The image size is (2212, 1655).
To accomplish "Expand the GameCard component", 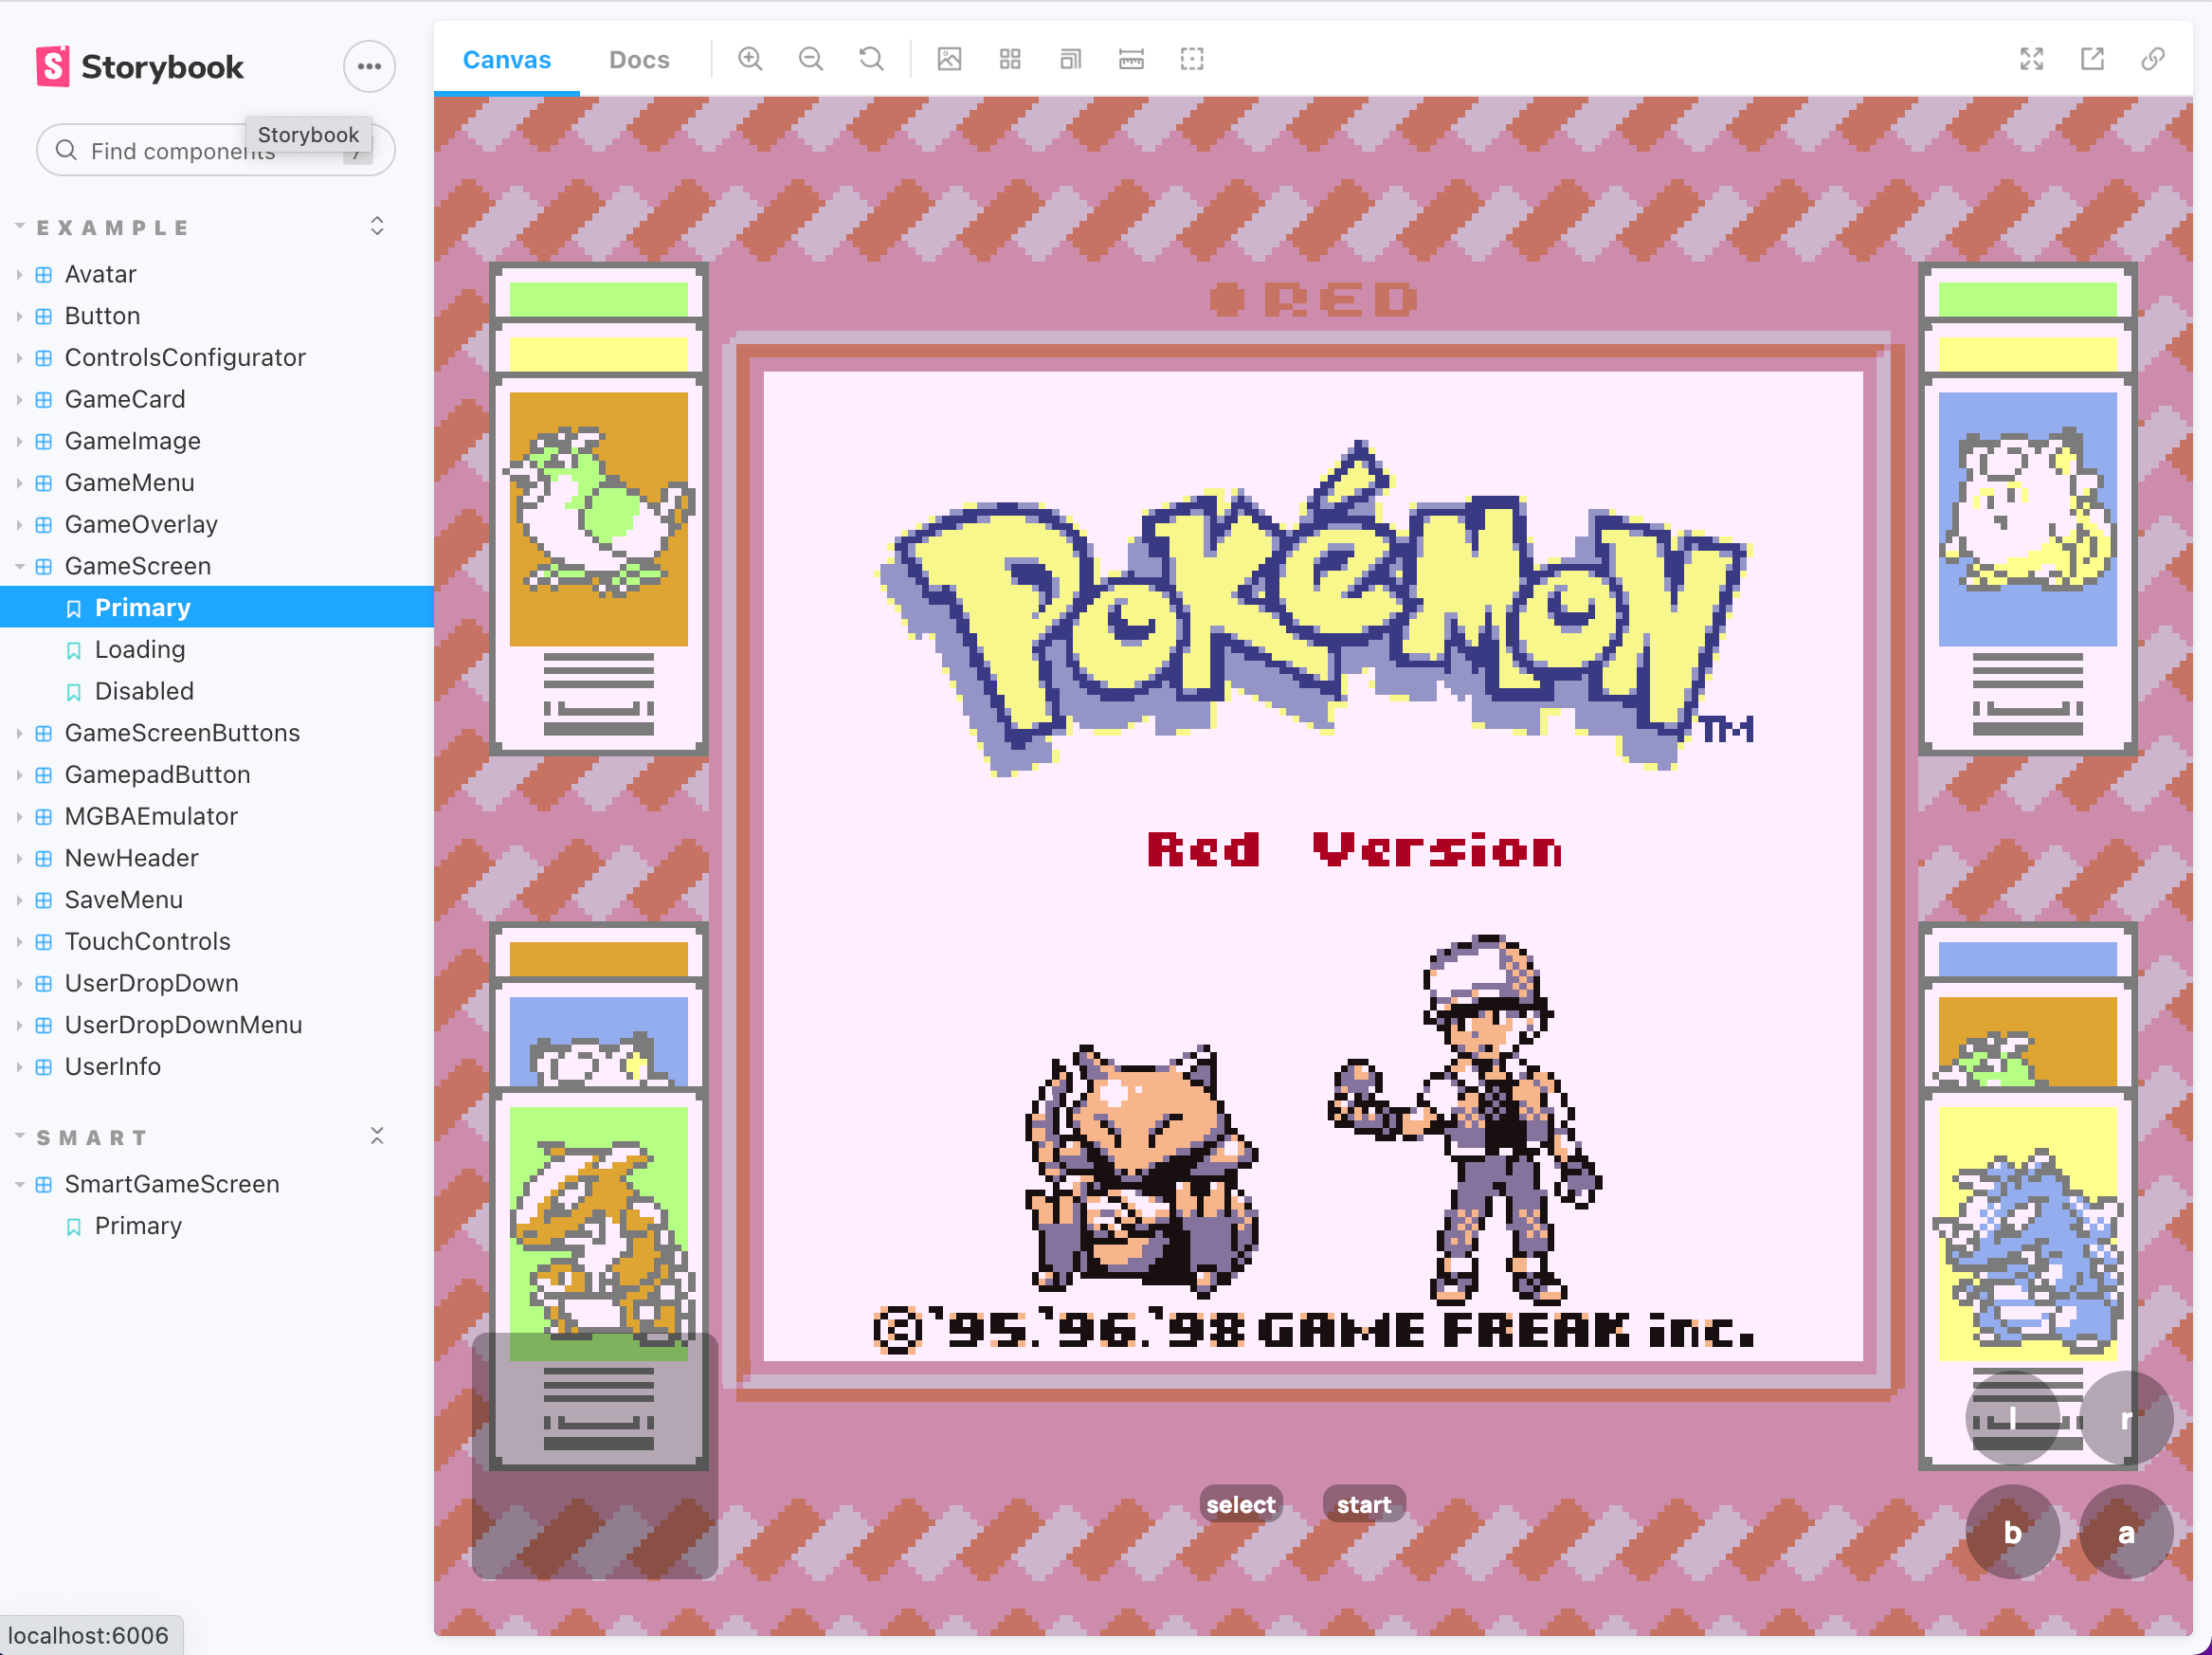I will [x=125, y=399].
